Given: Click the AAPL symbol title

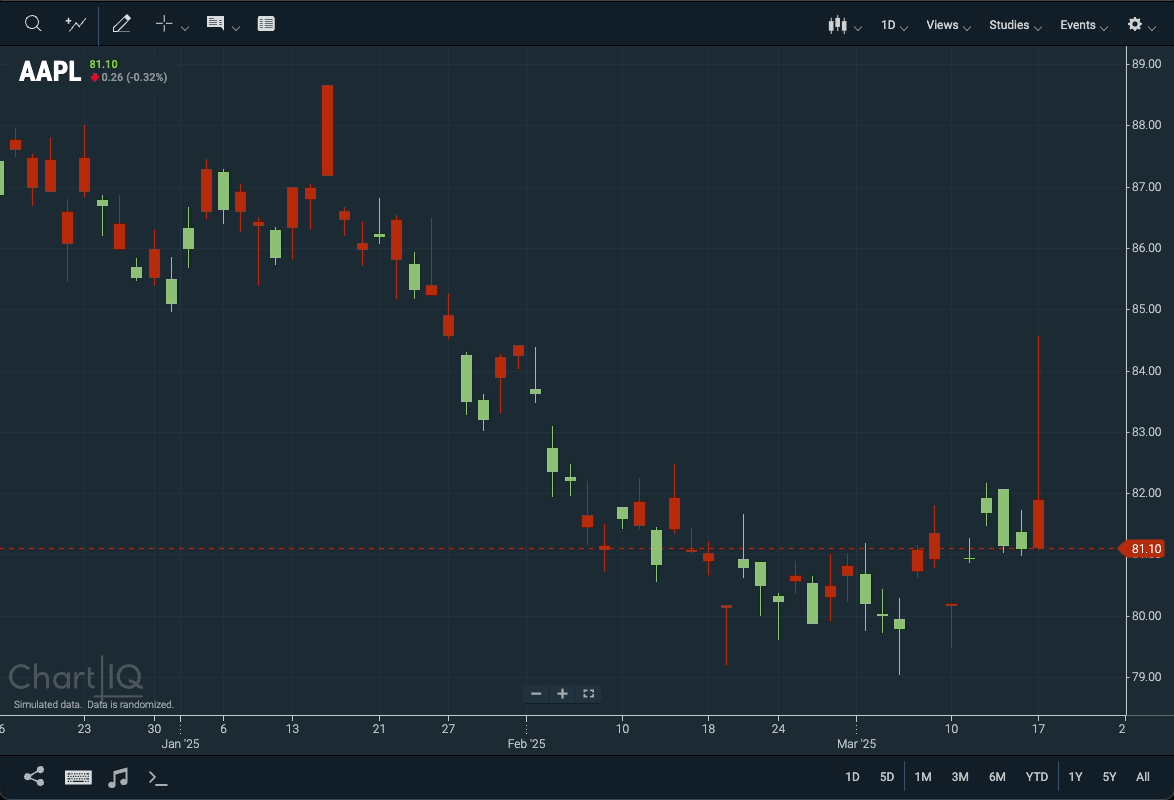Looking at the screenshot, I should click(x=49, y=70).
